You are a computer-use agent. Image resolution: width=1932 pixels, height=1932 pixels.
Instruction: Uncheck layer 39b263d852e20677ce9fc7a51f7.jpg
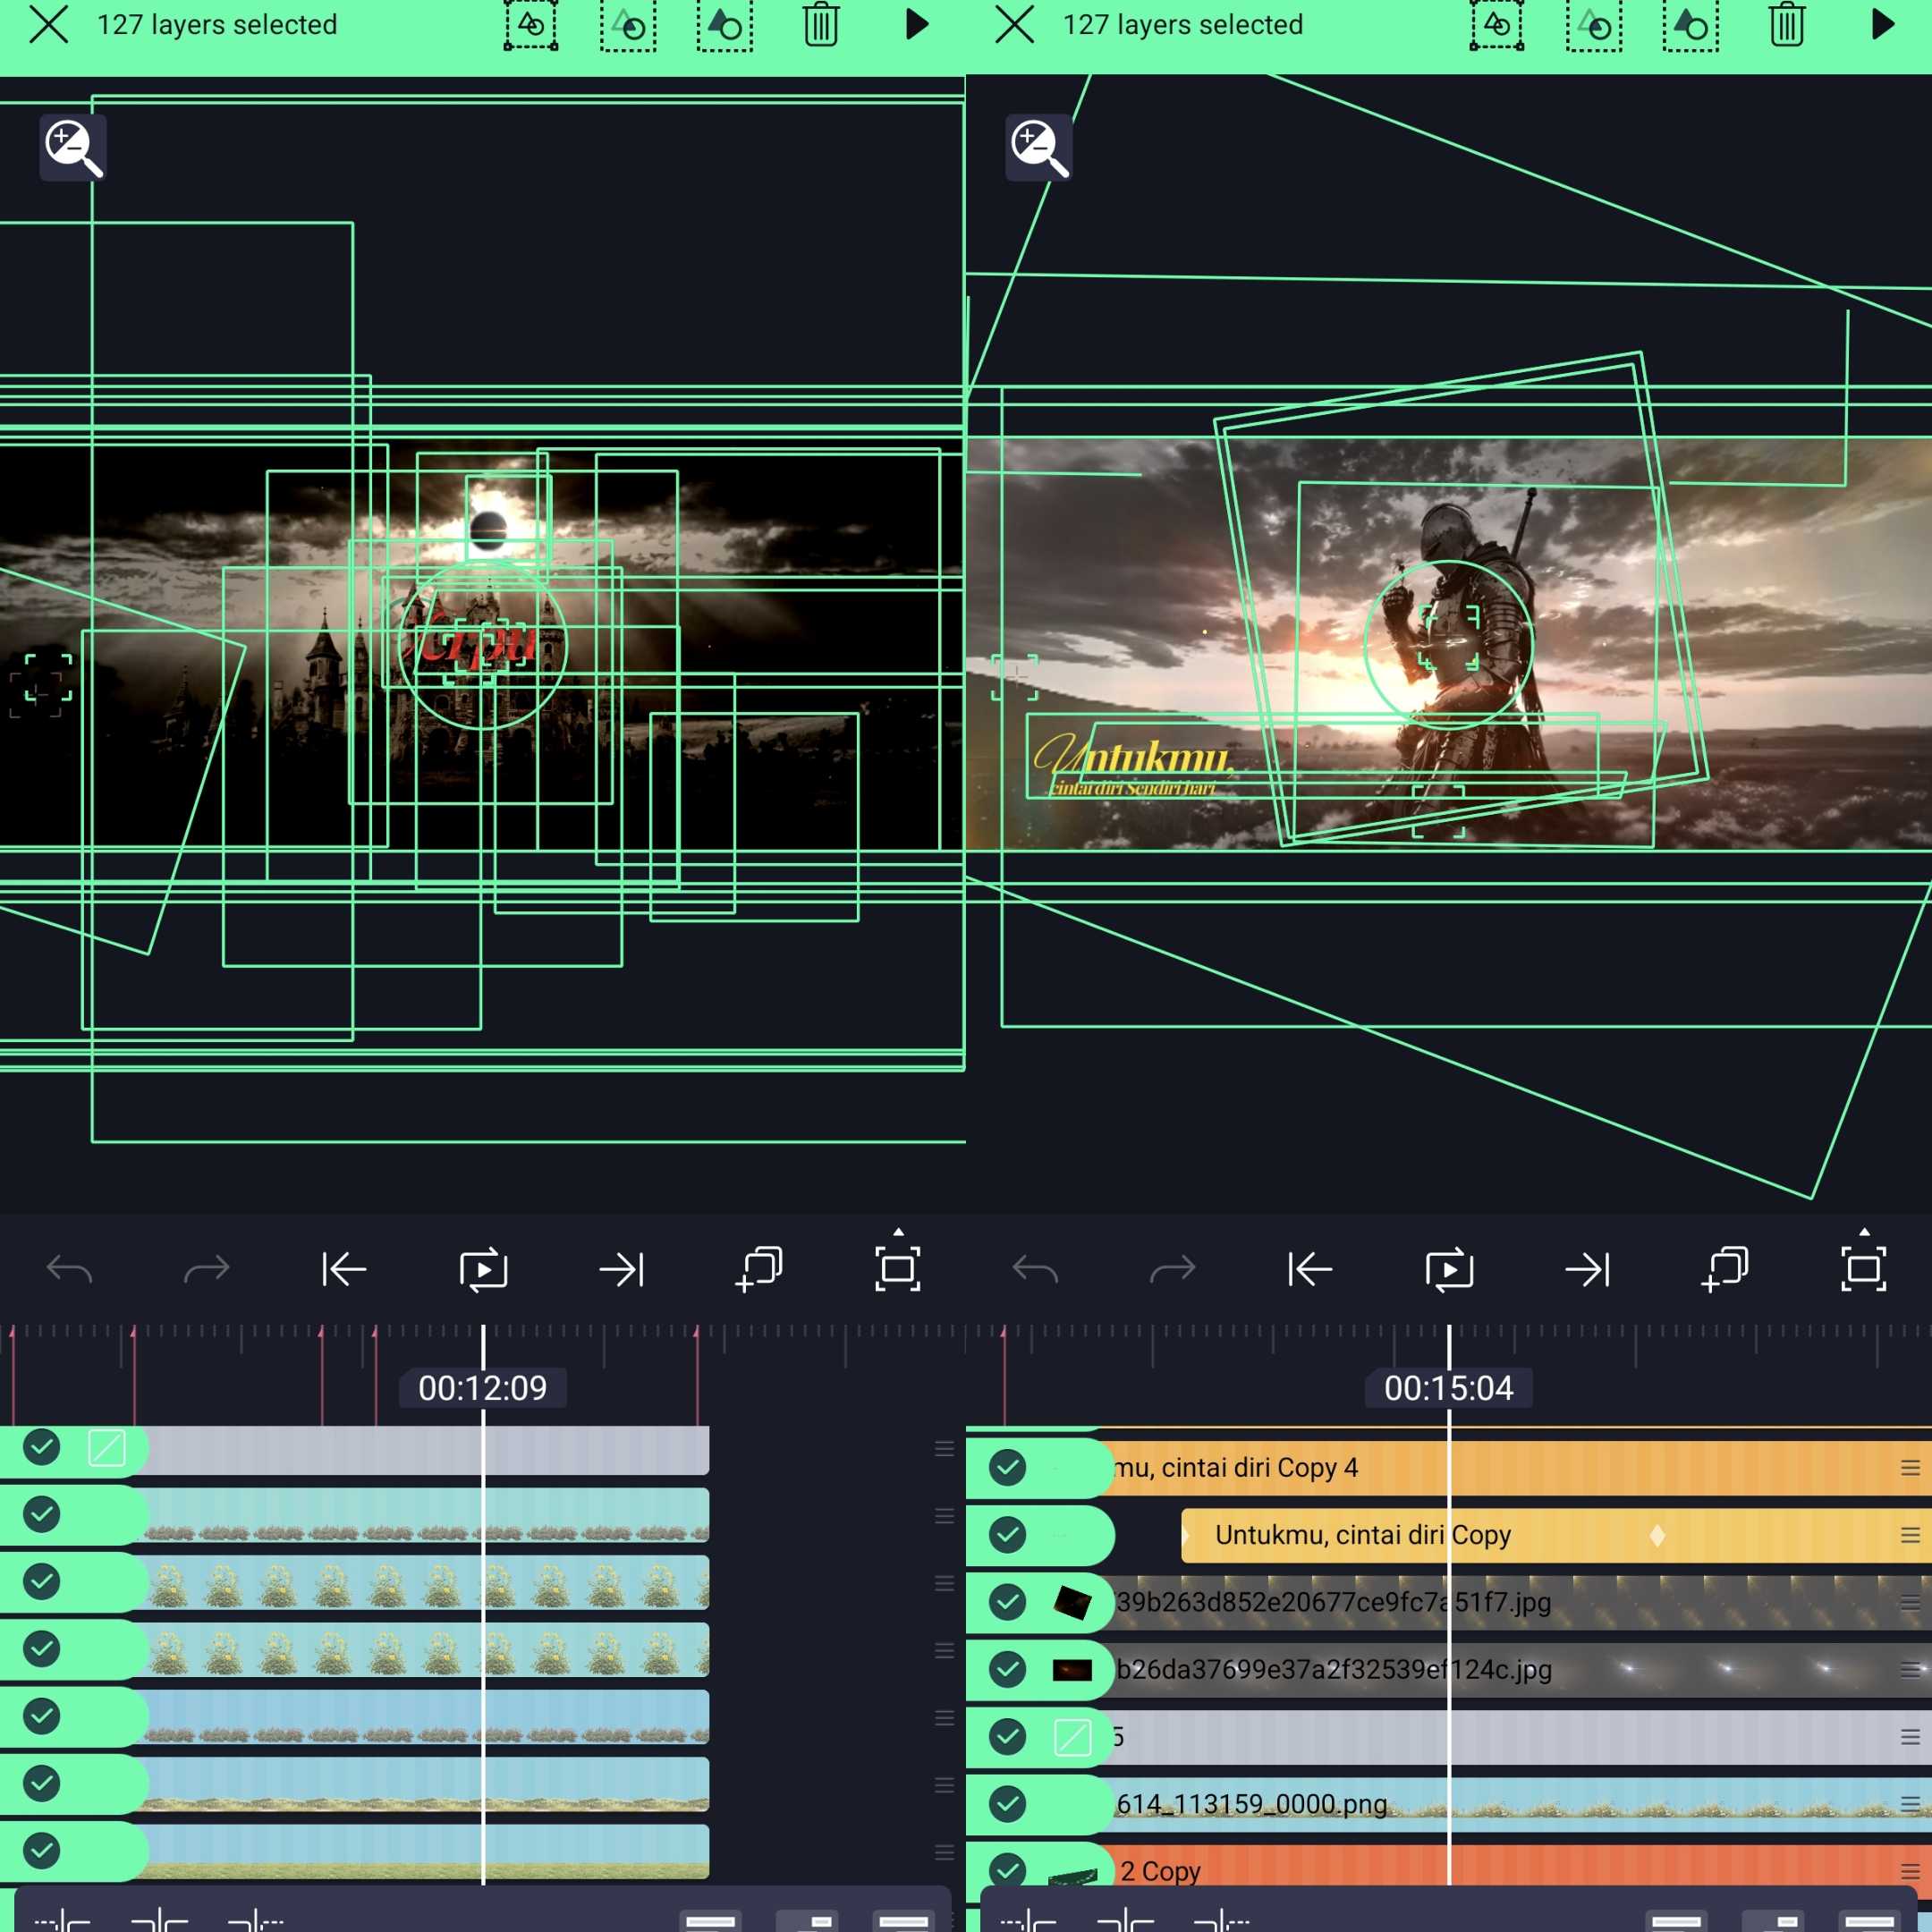[x=1007, y=1602]
